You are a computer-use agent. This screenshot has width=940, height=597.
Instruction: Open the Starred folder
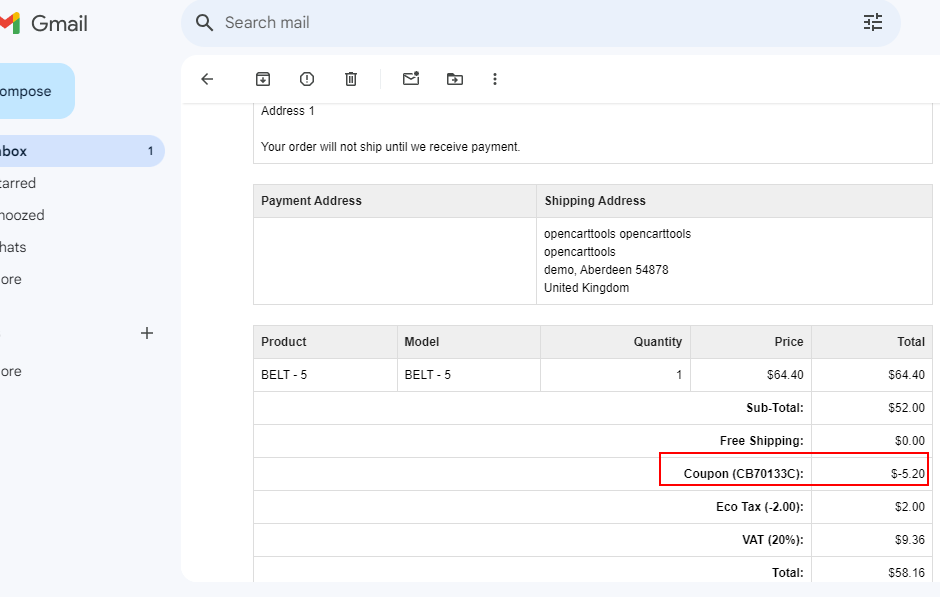click(18, 183)
